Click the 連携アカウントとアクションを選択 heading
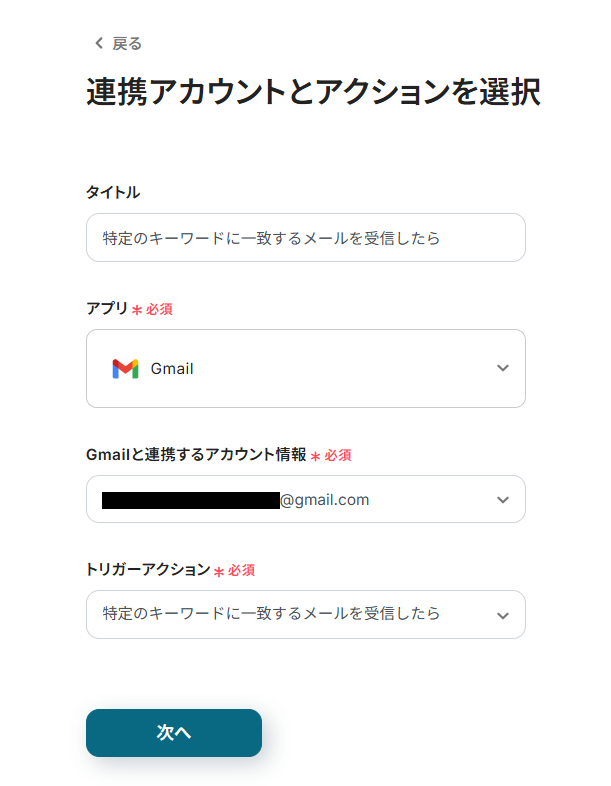 pyautogui.click(x=314, y=92)
